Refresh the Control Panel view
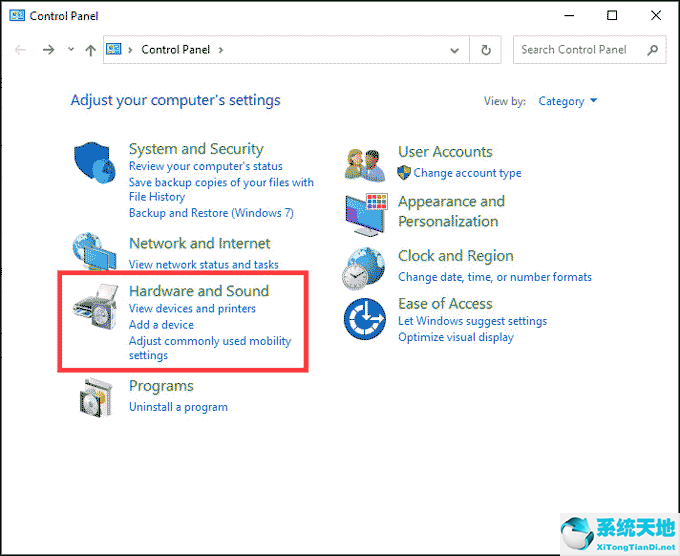This screenshot has height=556, width=680. pos(486,49)
